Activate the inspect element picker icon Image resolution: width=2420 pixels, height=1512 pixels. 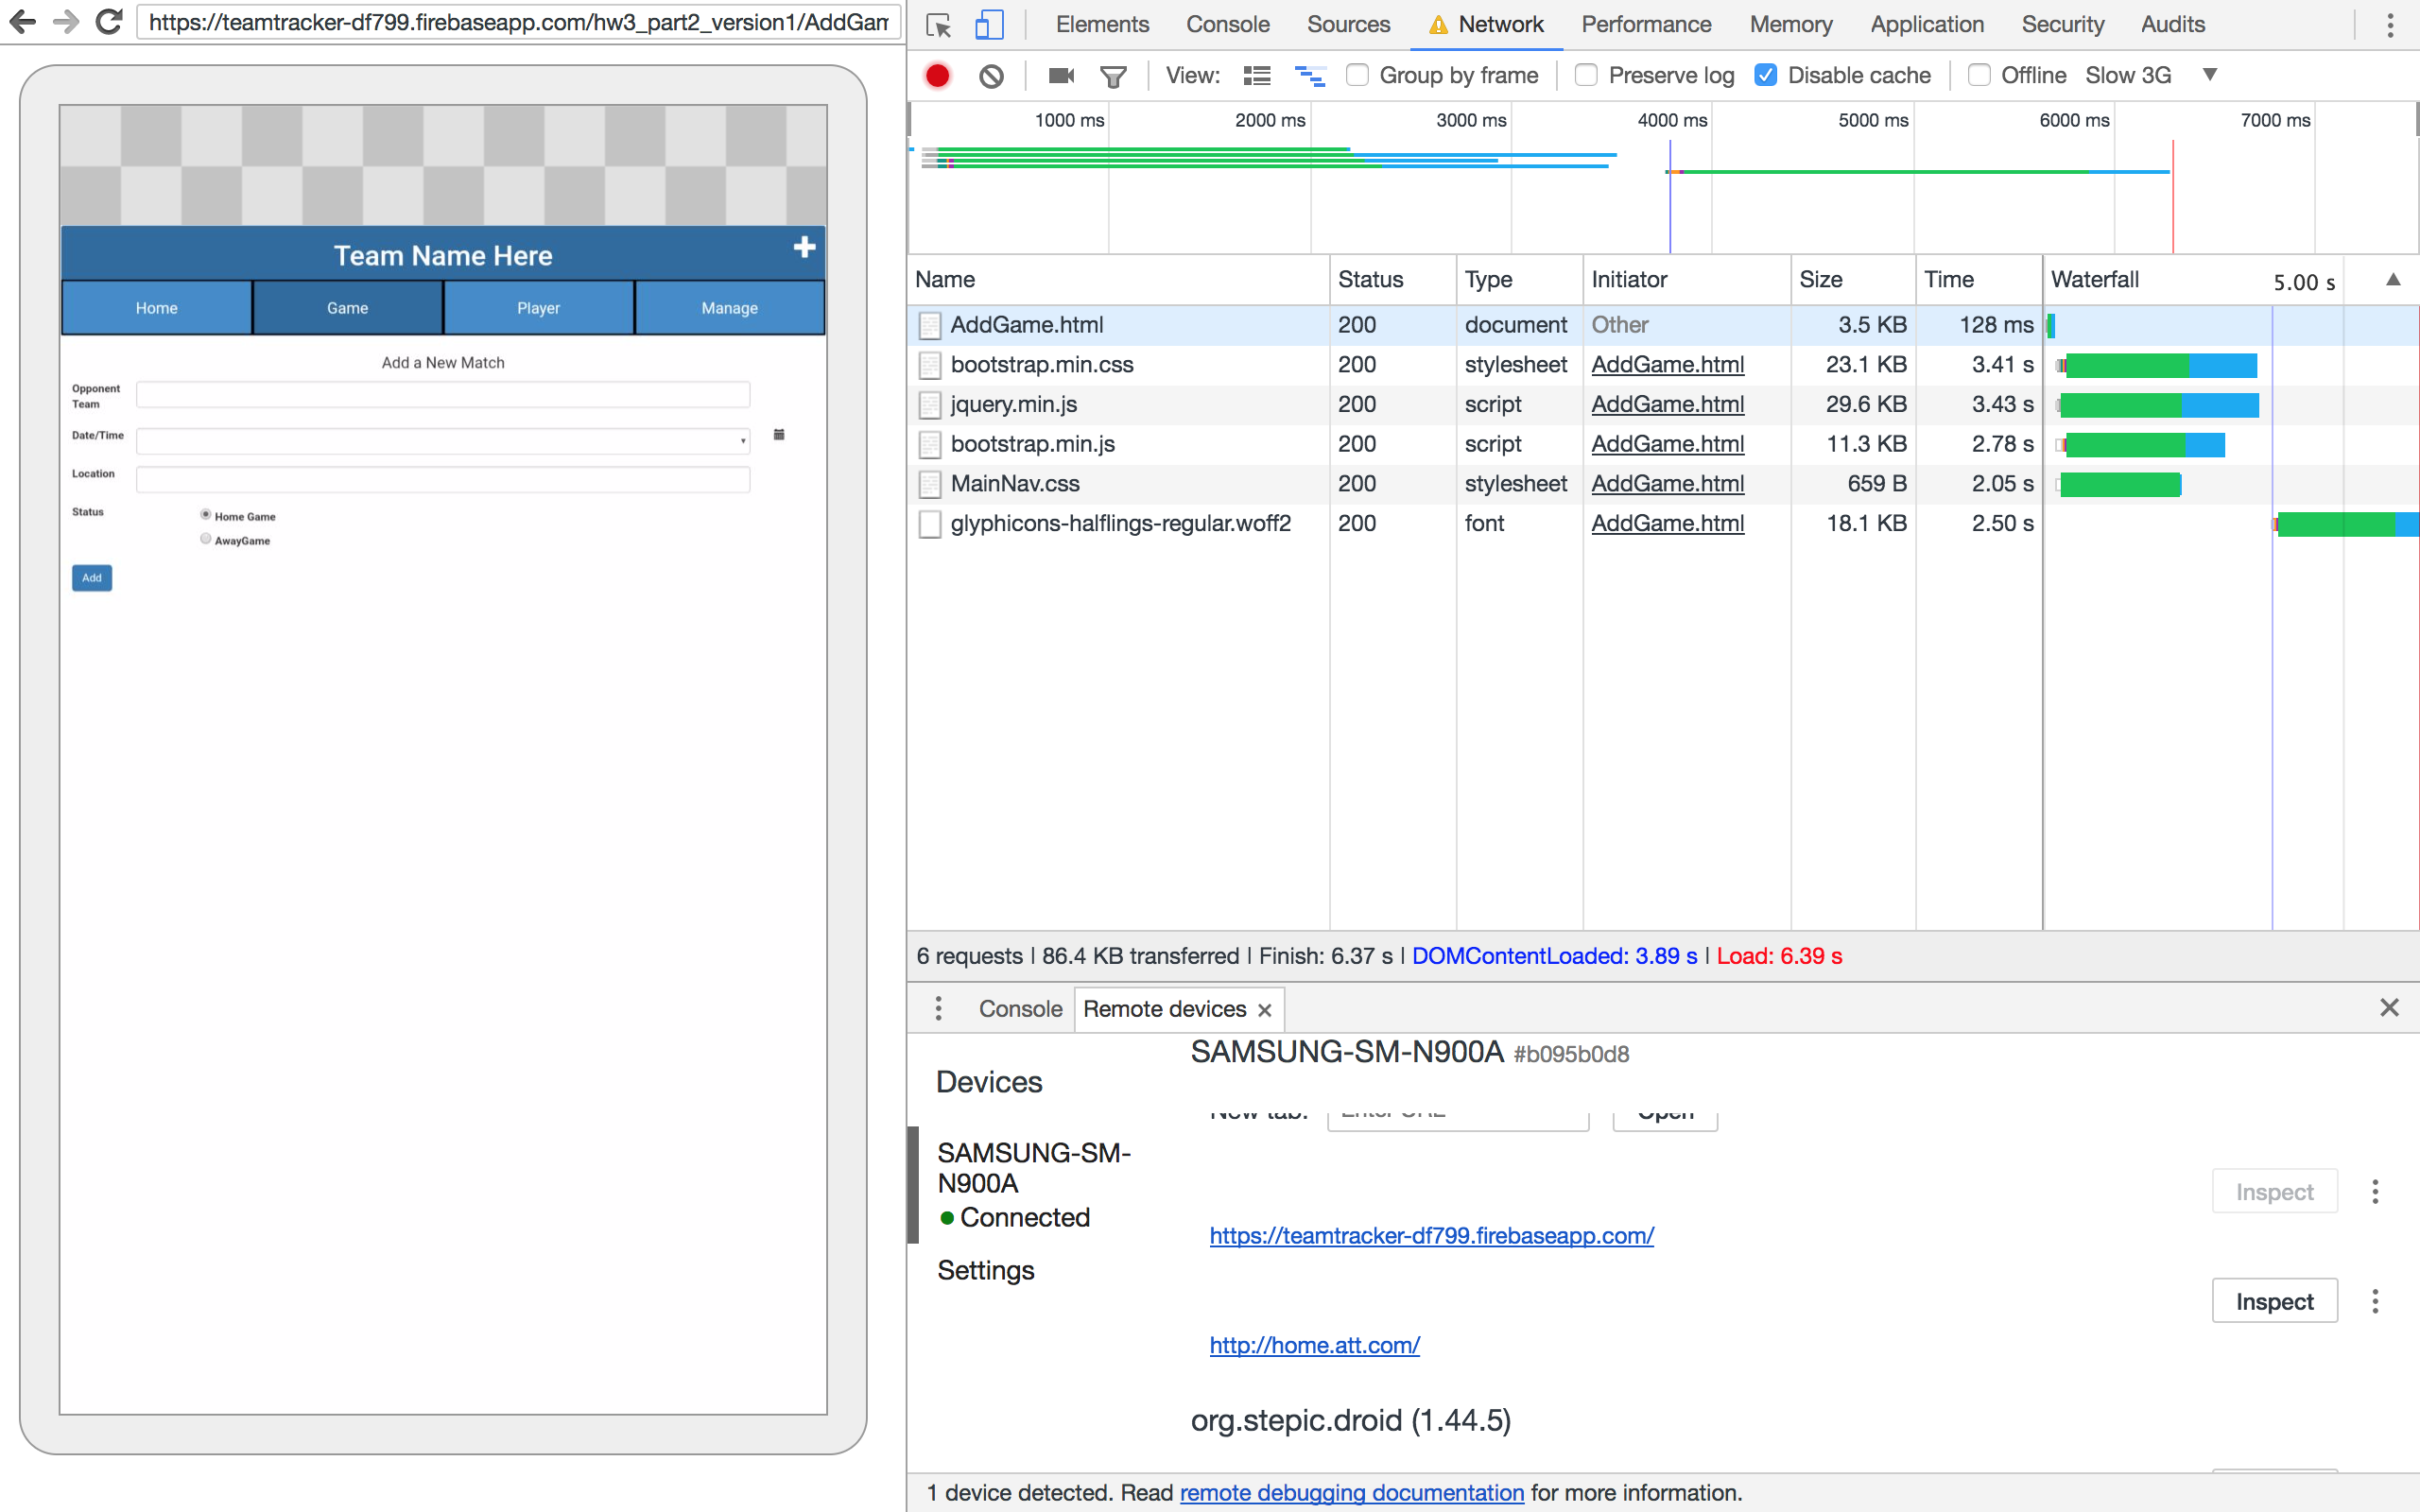938,25
